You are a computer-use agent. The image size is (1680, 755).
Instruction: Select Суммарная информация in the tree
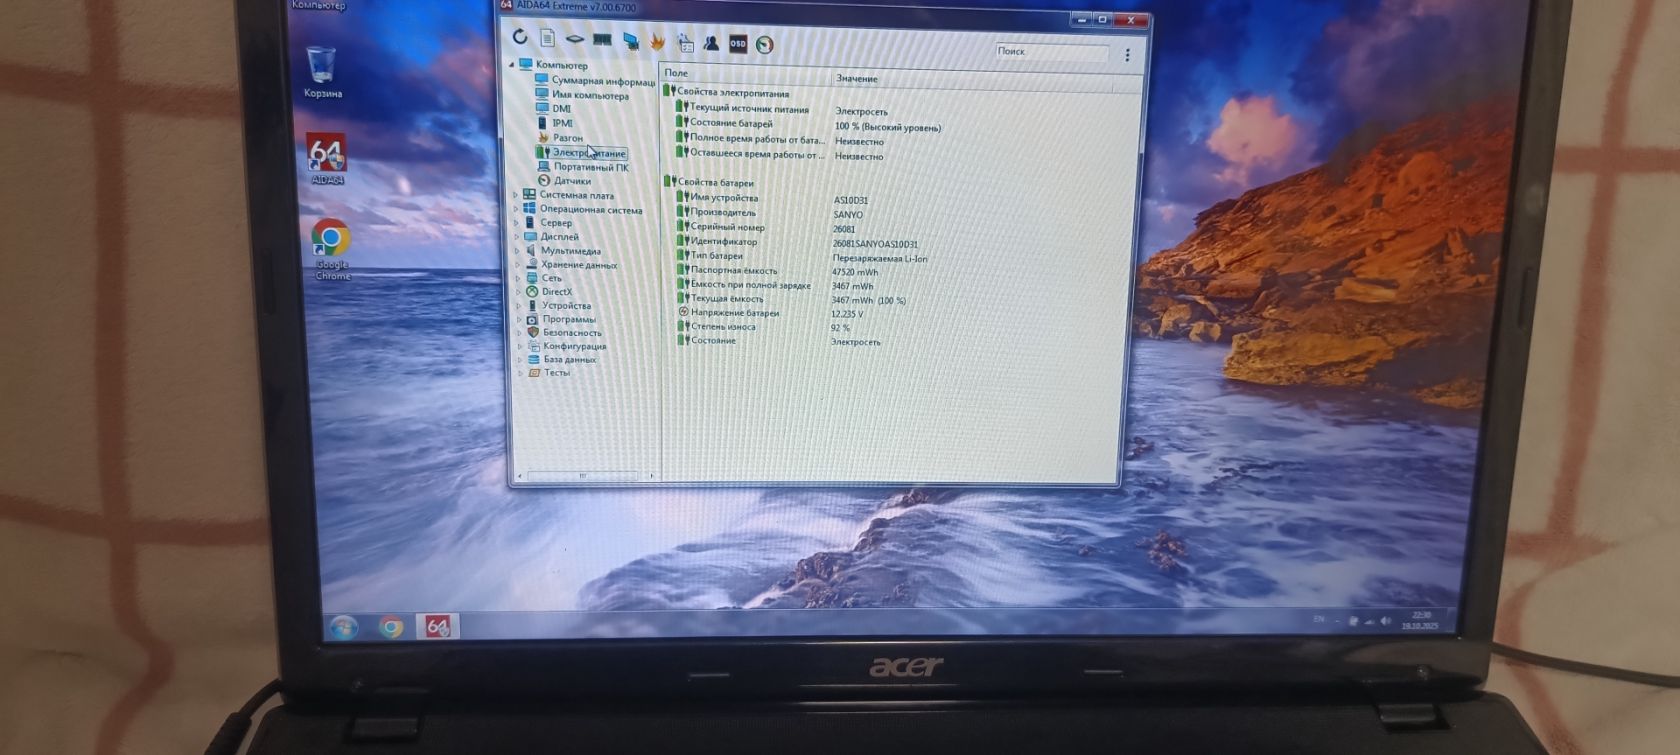[595, 81]
